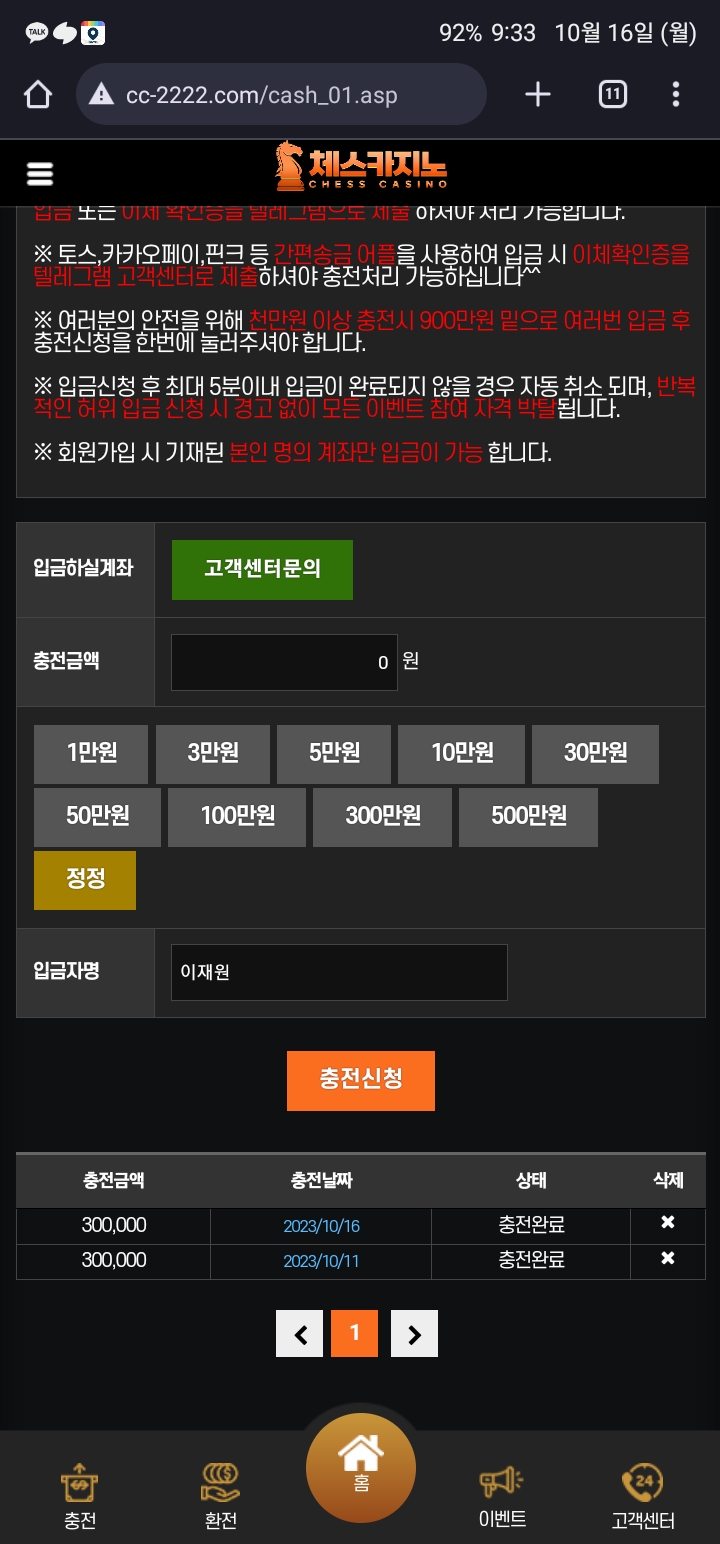Image resolution: width=720 pixels, height=1544 pixels.
Task: Open browser three-dot overflow menu
Action: click(x=676, y=95)
